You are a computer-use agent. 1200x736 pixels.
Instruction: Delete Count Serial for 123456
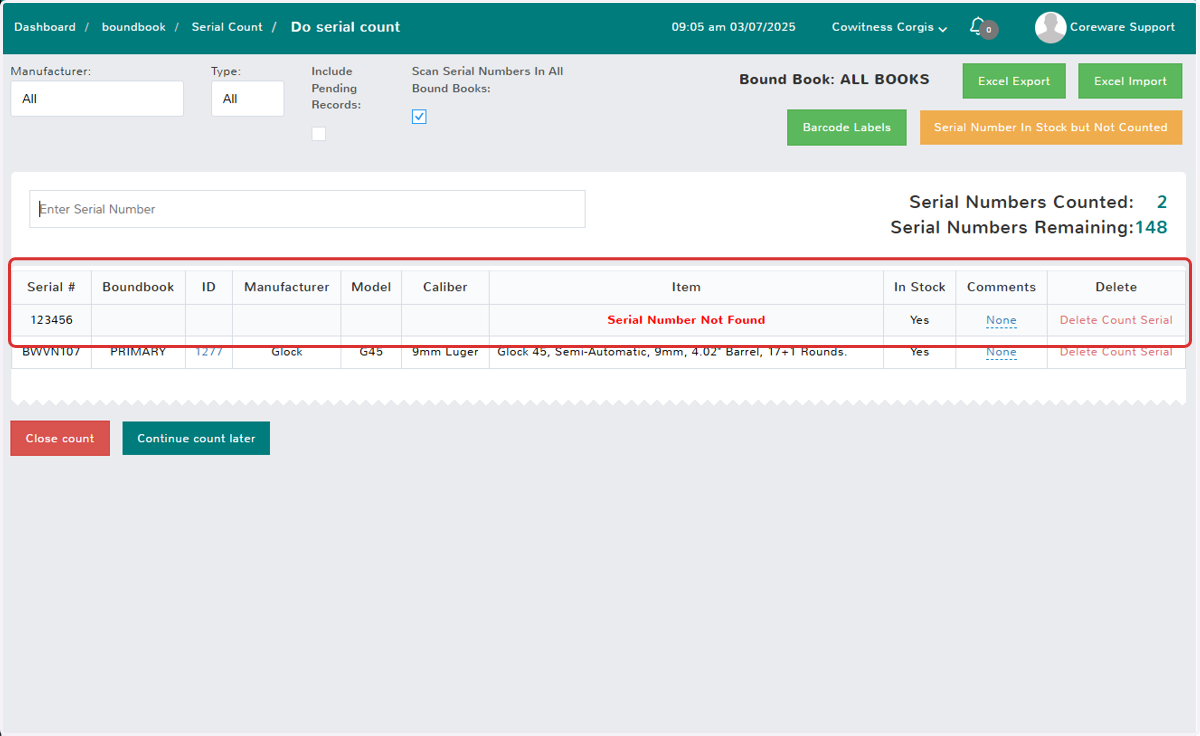pos(1116,320)
